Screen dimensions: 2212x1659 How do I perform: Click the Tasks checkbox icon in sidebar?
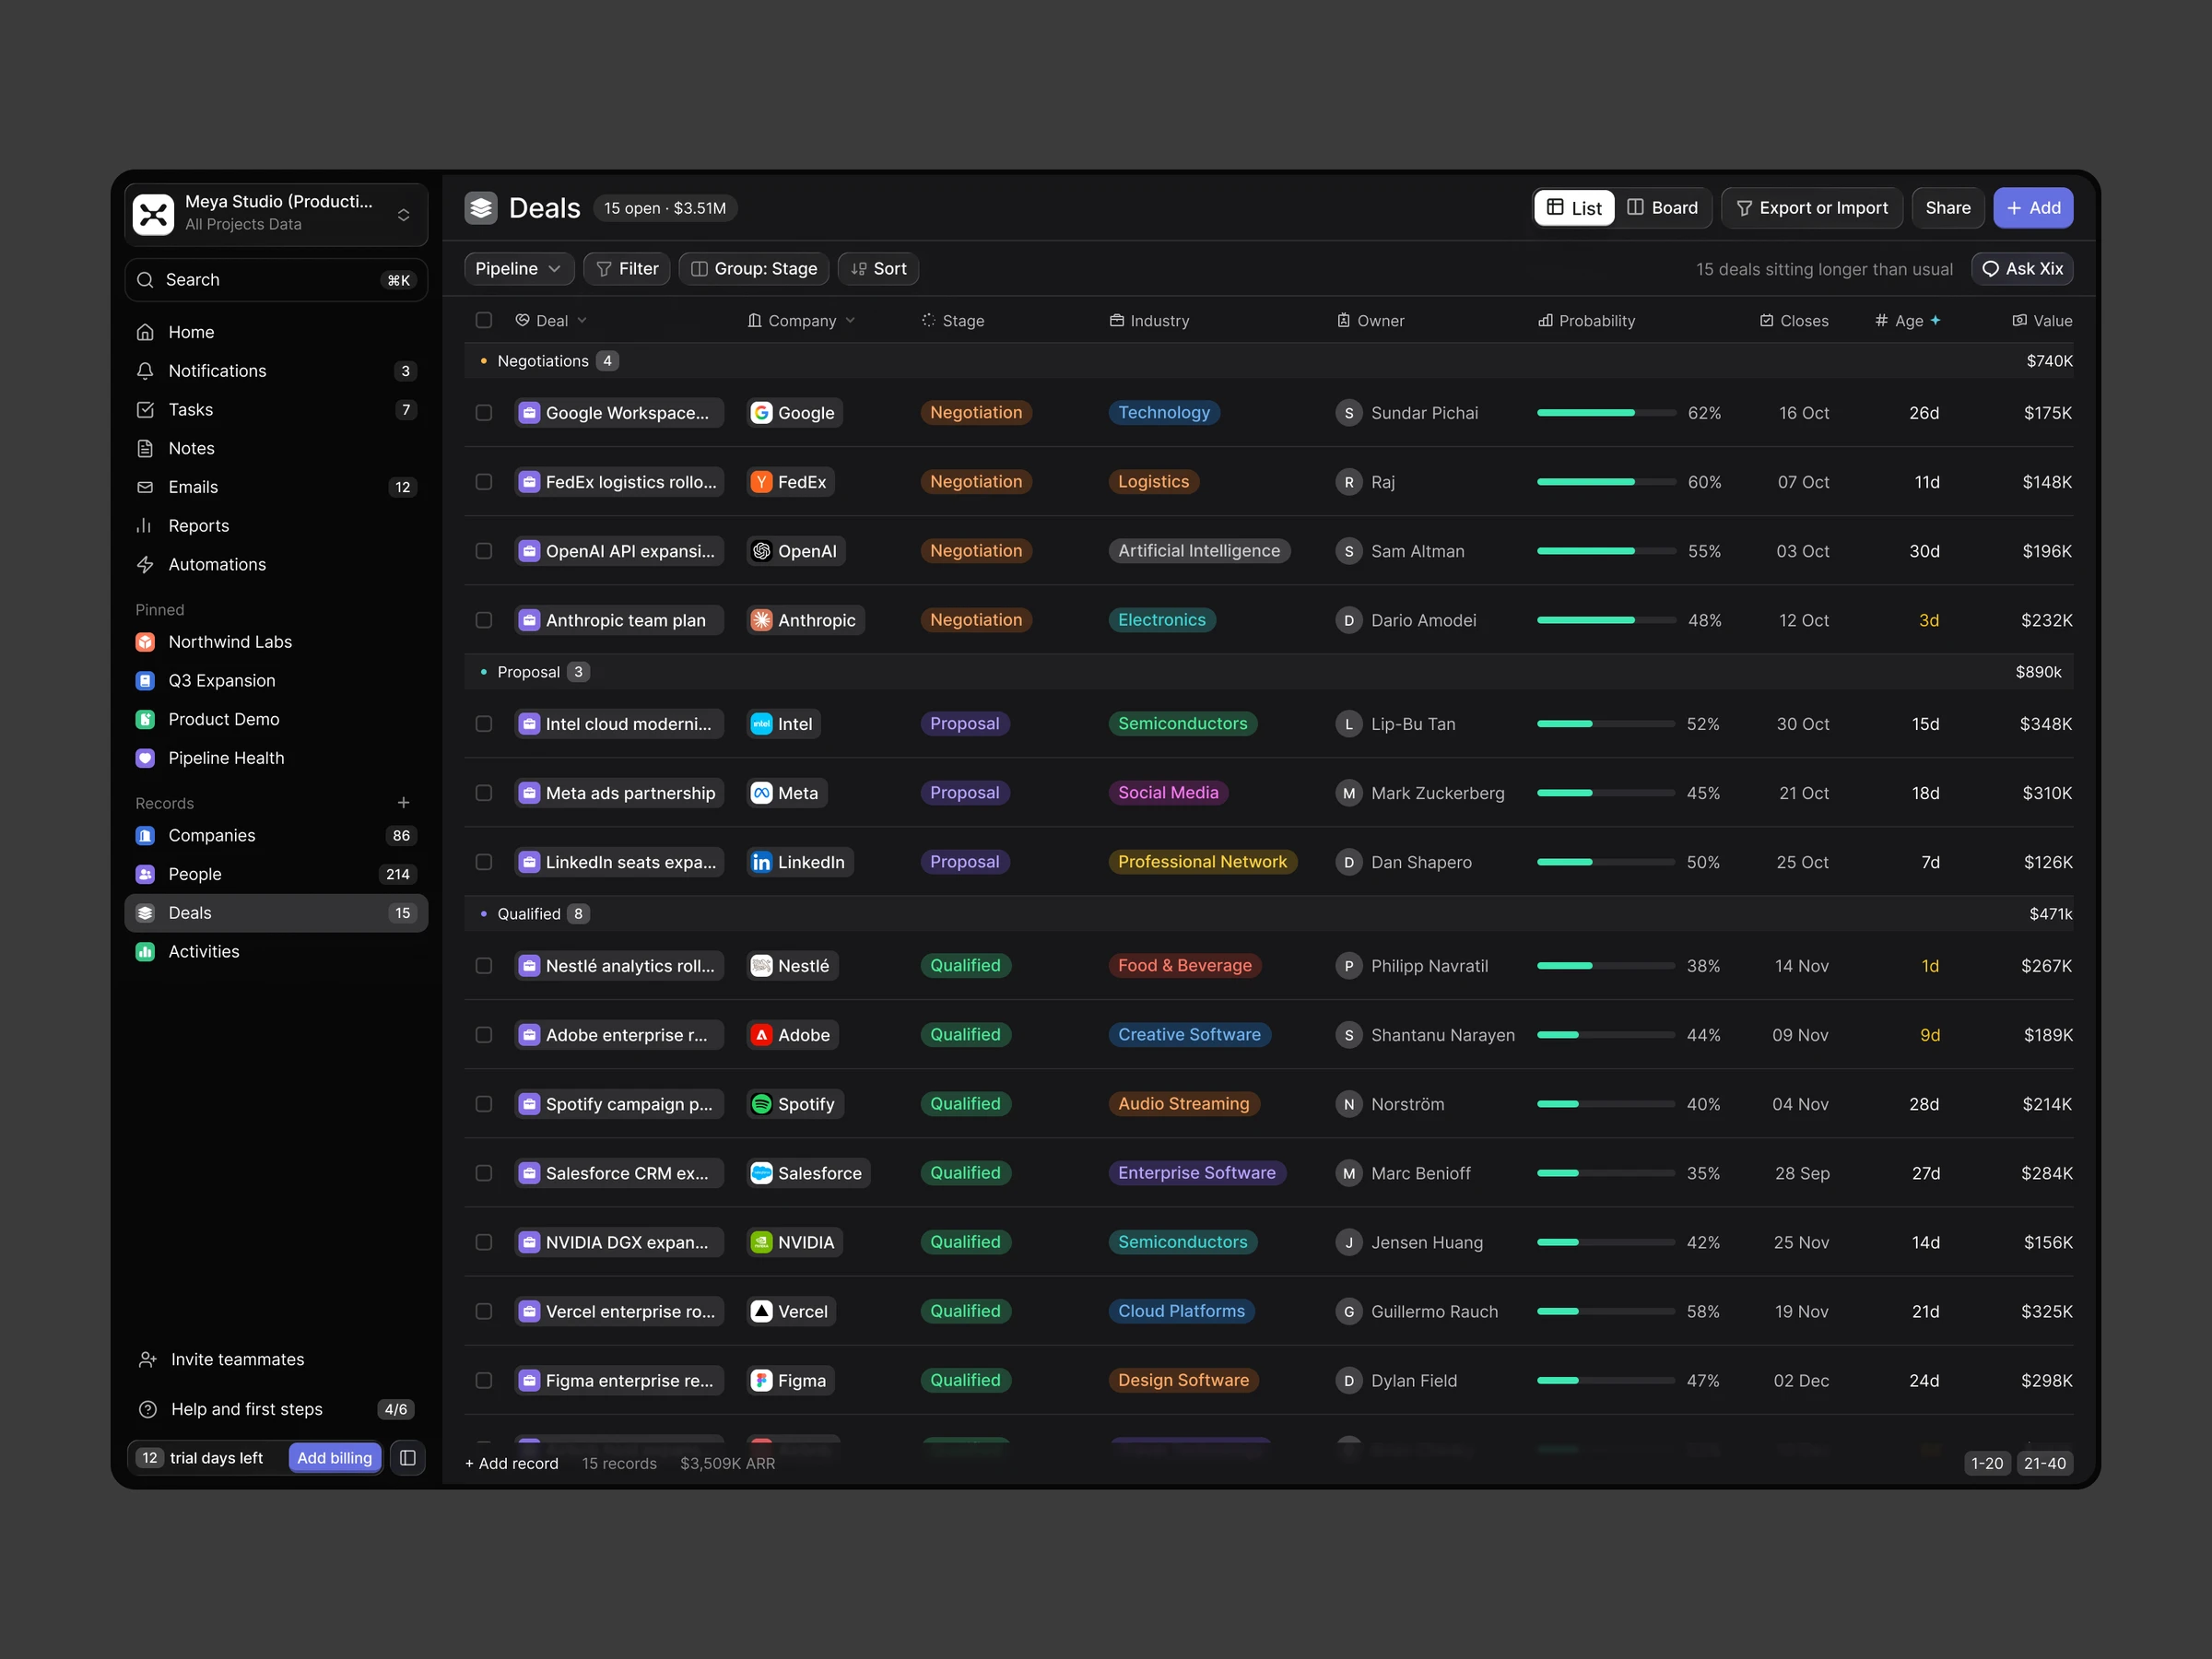145,410
